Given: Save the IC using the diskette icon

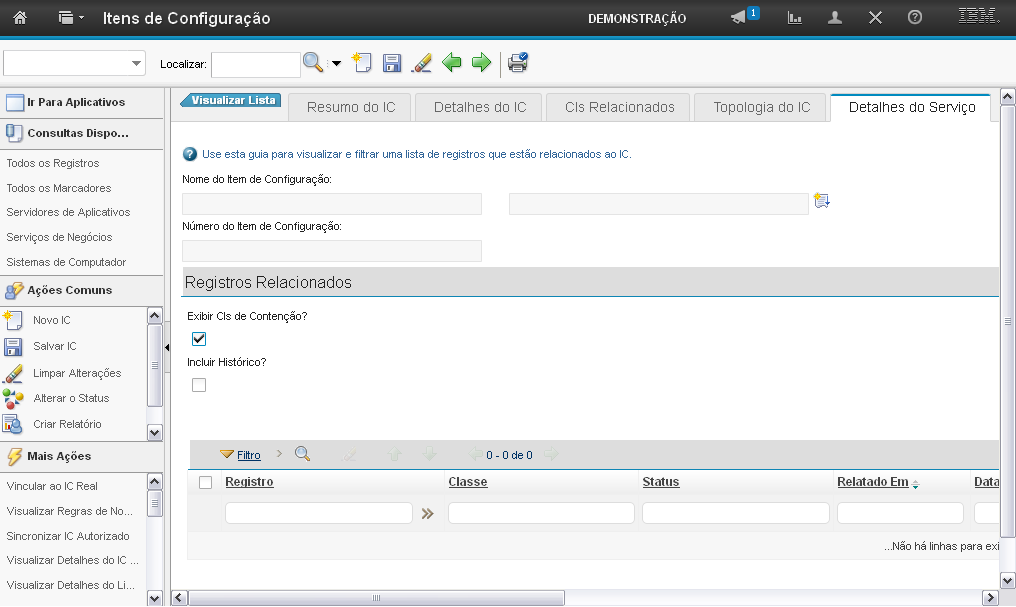Looking at the screenshot, I should click(392, 63).
